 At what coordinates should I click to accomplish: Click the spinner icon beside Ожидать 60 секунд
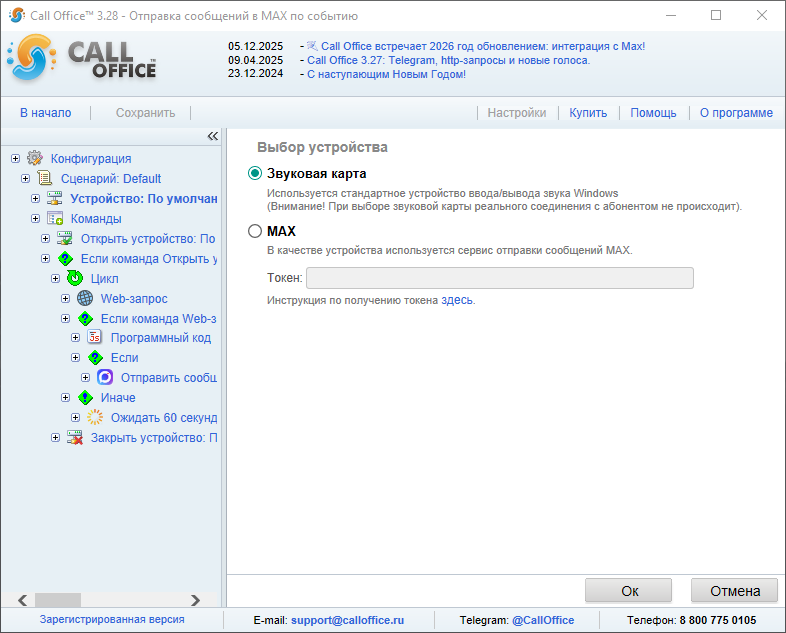pyautogui.click(x=95, y=418)
